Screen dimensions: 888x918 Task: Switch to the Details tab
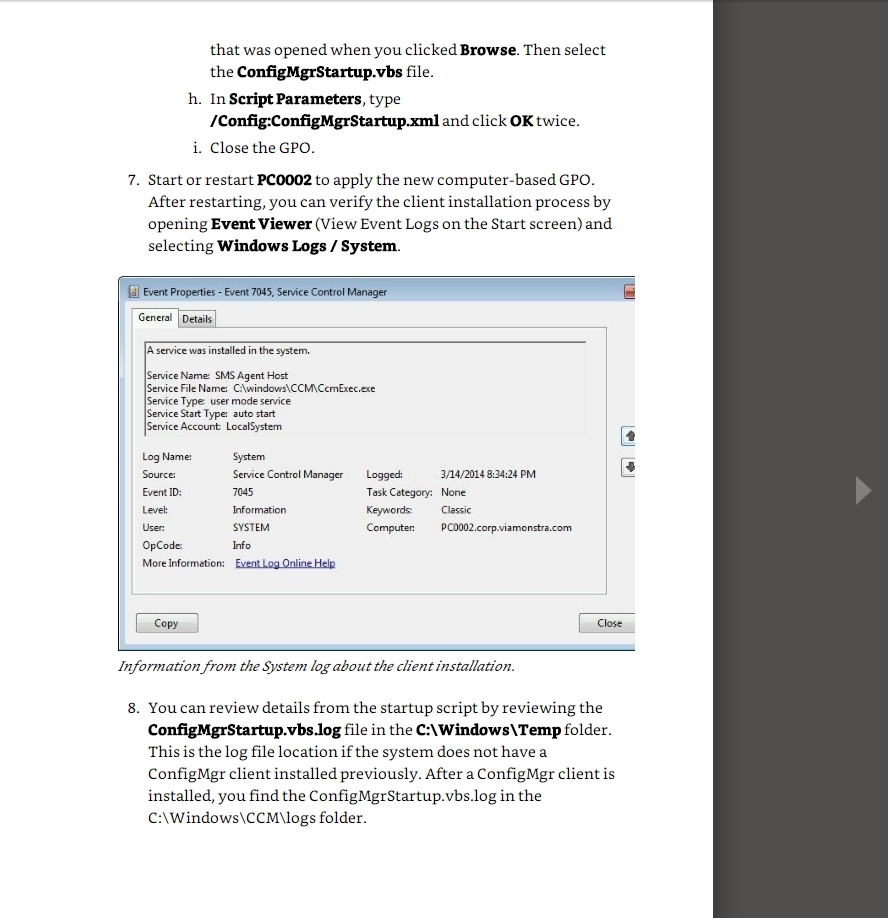(197, 319)
